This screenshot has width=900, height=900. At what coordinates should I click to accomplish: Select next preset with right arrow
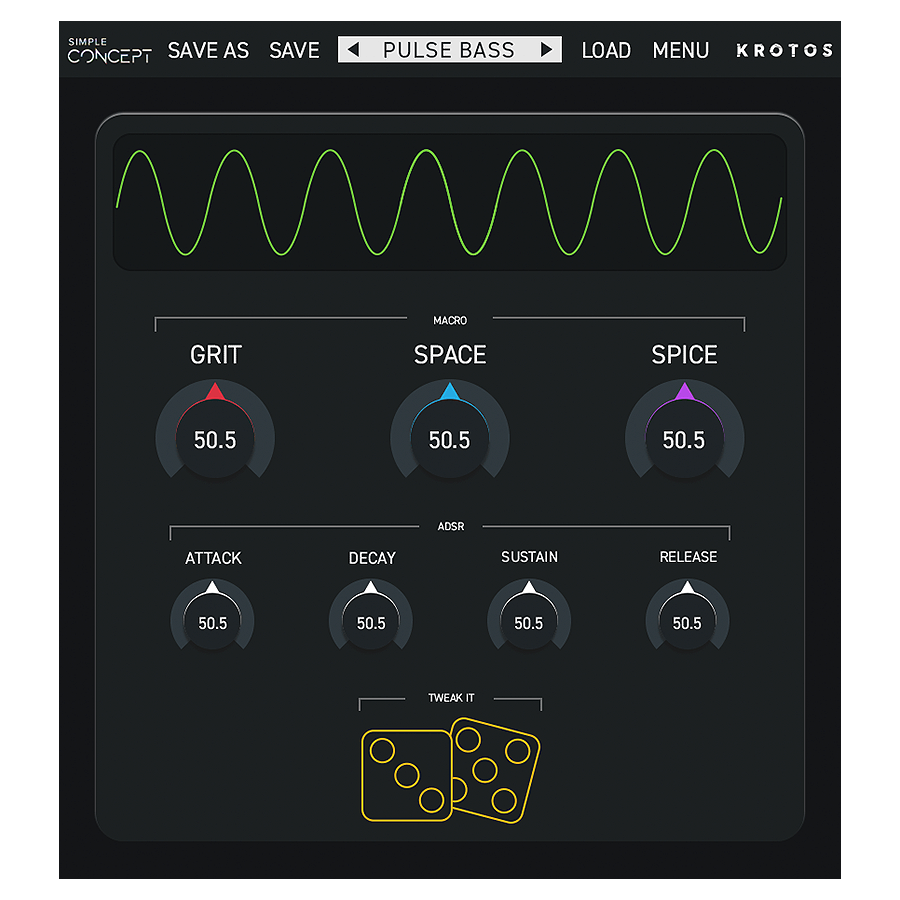point(546,50)
